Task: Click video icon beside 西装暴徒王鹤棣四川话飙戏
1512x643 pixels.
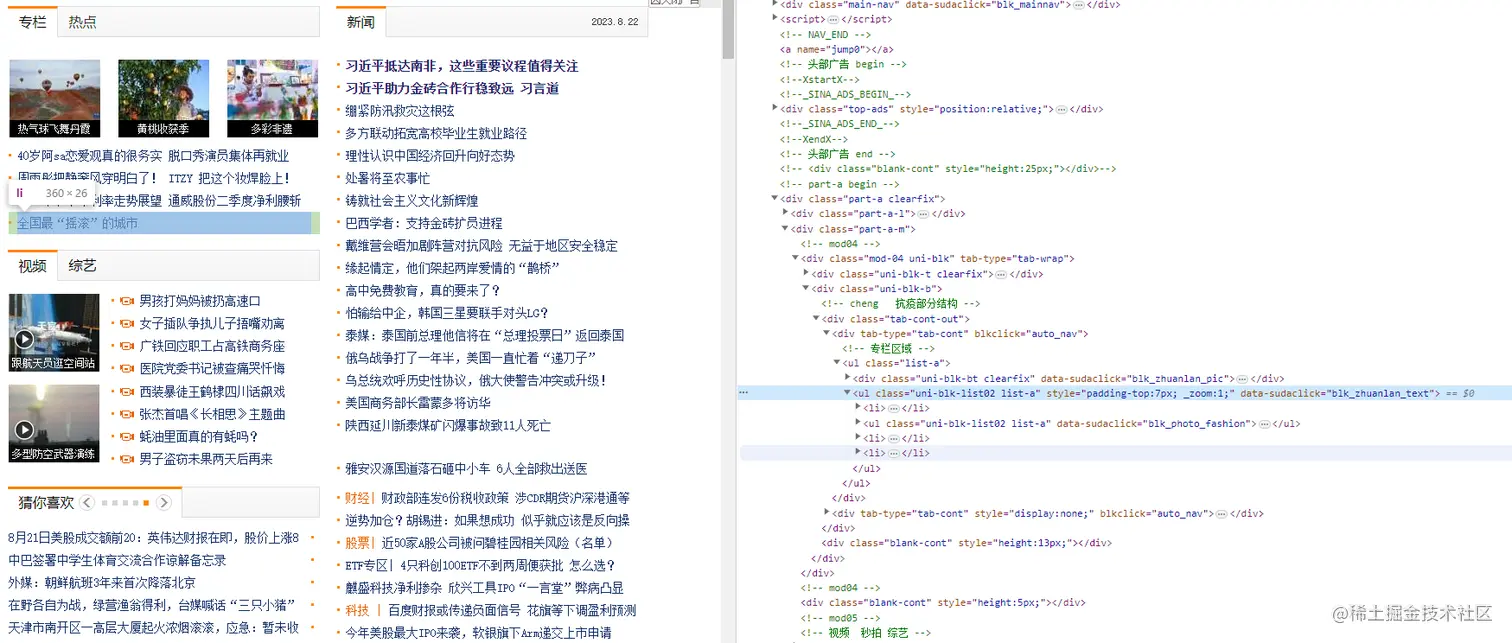Action: 127,391
